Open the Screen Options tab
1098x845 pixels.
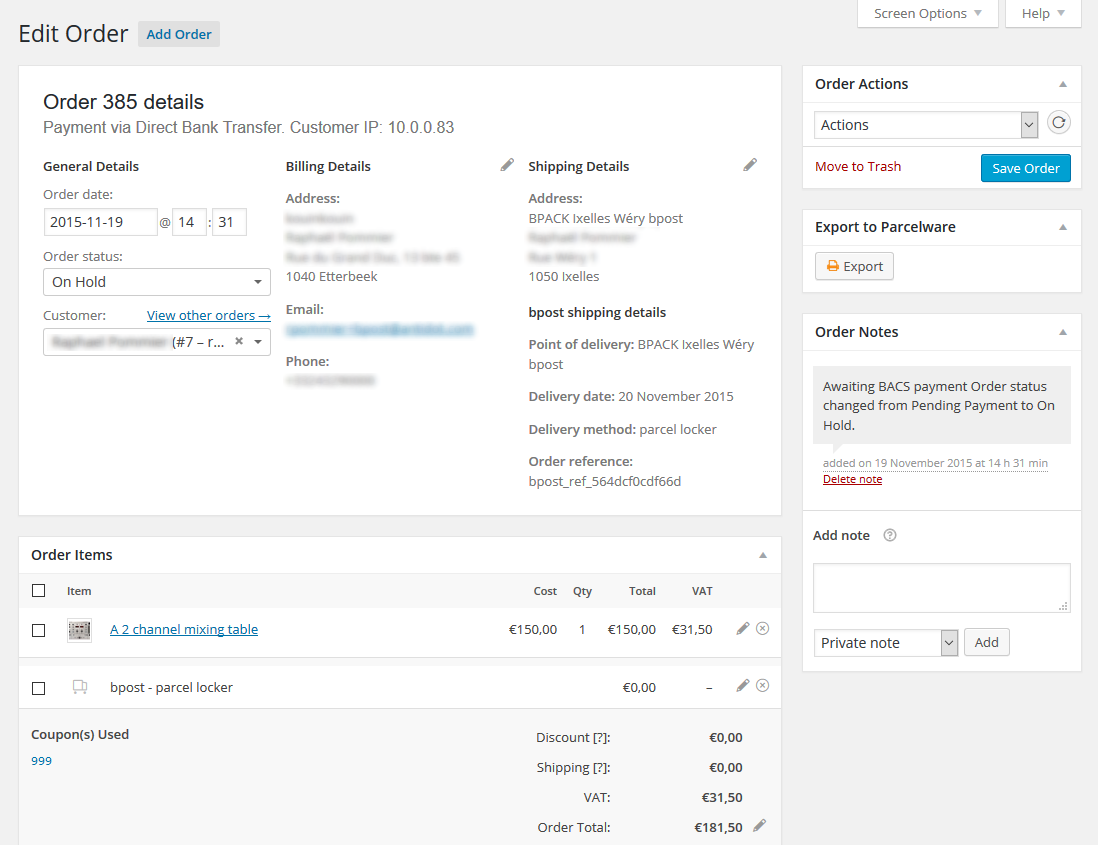[928, 14]
